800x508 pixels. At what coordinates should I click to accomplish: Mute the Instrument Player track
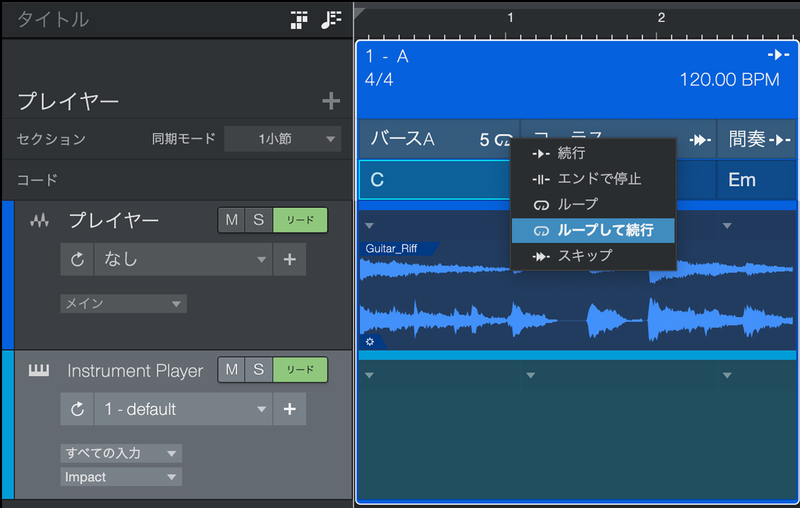[x=232, y=370]
